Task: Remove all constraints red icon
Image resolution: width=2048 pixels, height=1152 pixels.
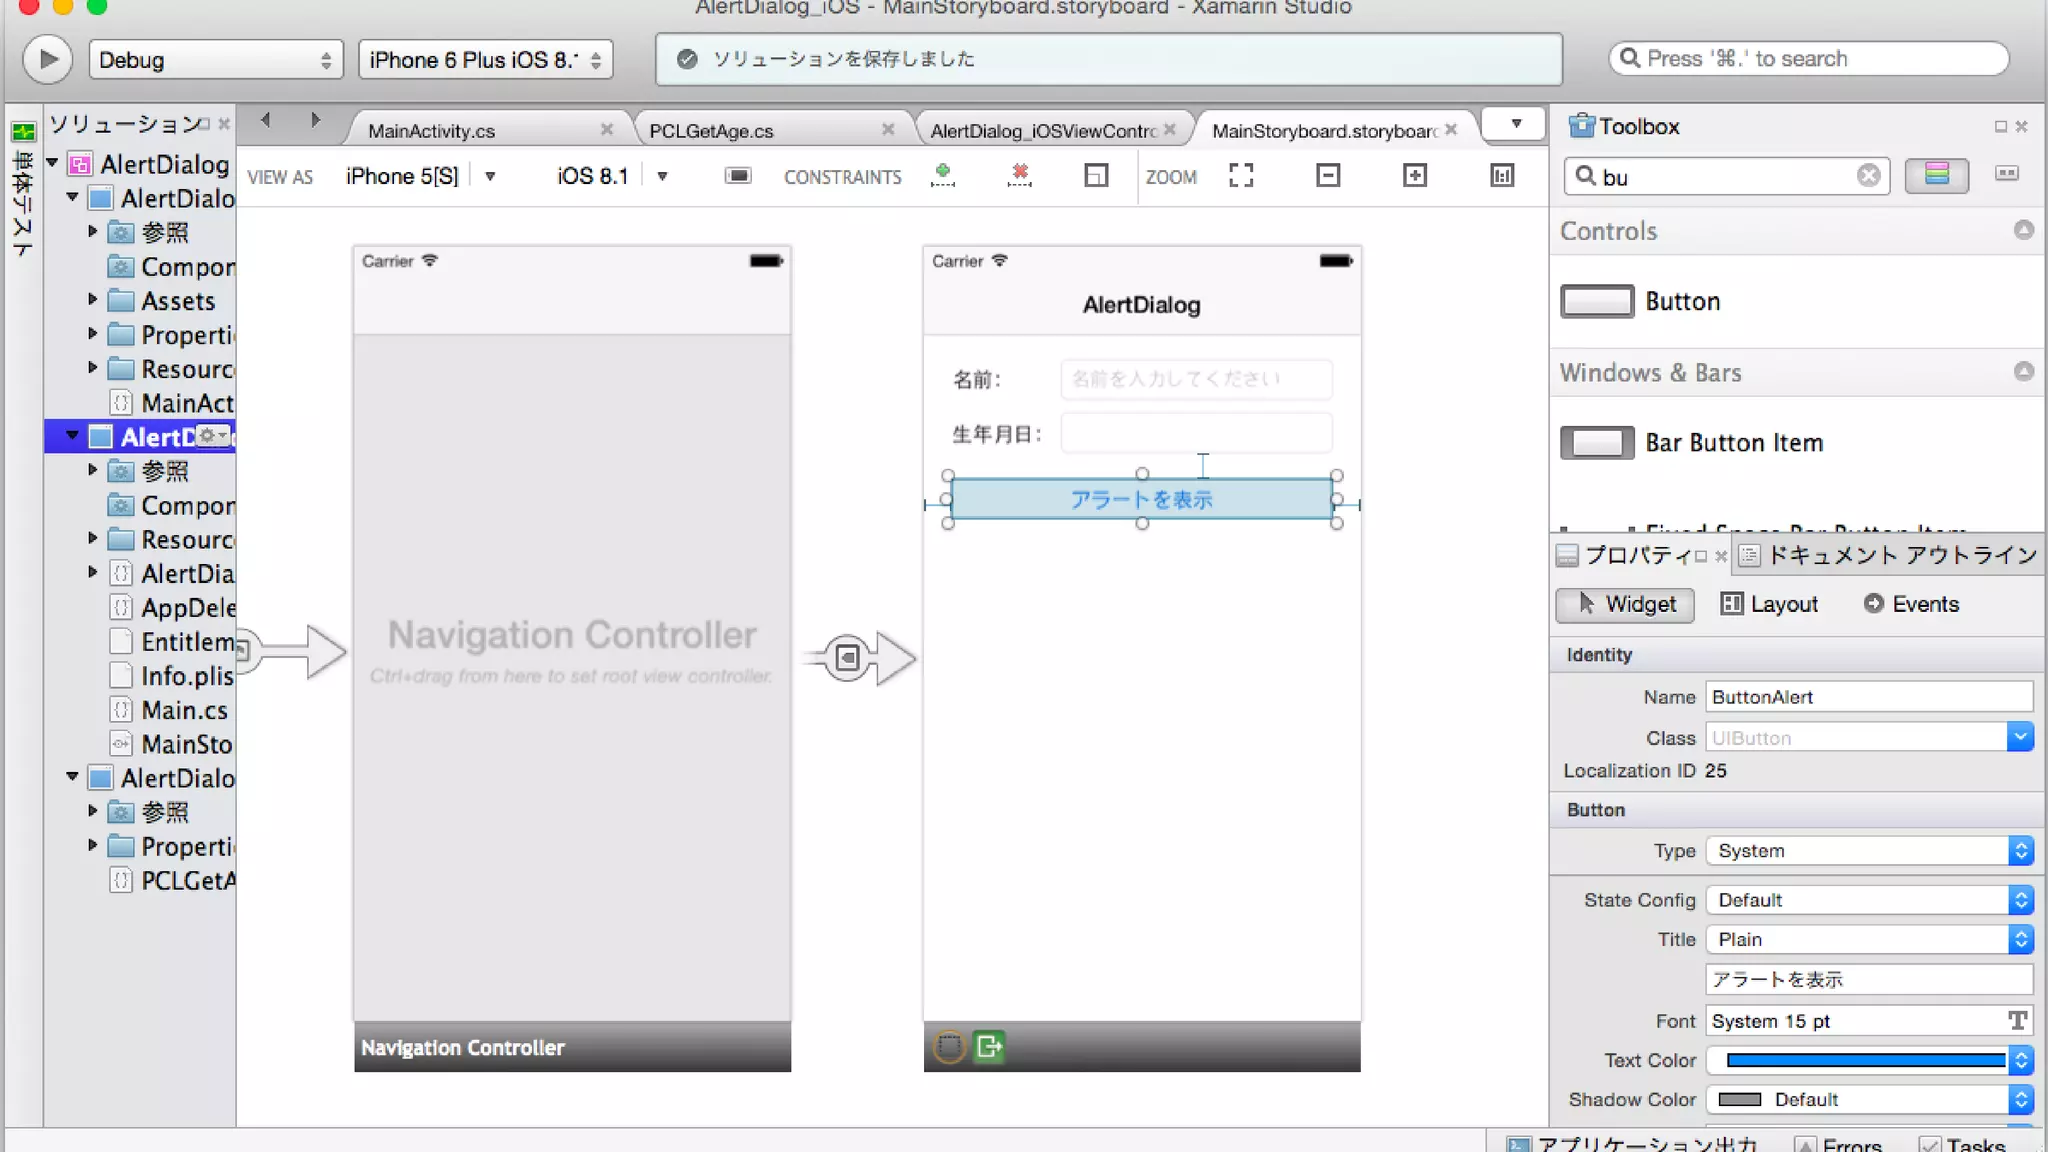Action: (1019, 176)
